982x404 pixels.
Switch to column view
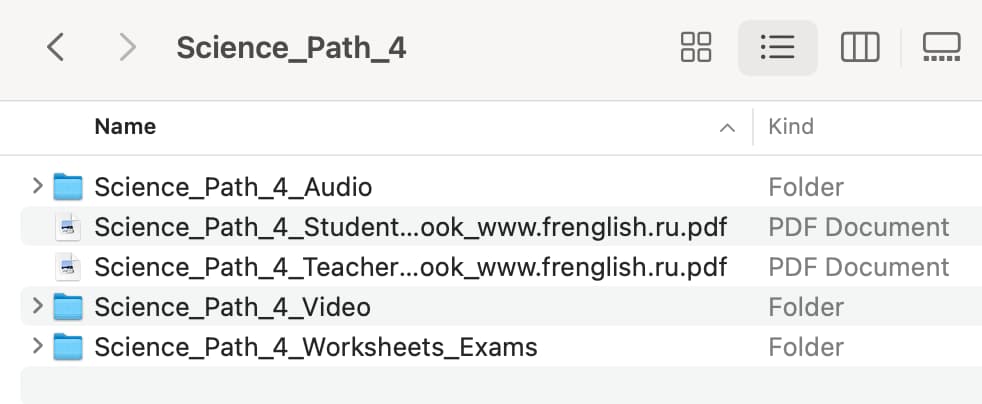click(x=860, y=48)
